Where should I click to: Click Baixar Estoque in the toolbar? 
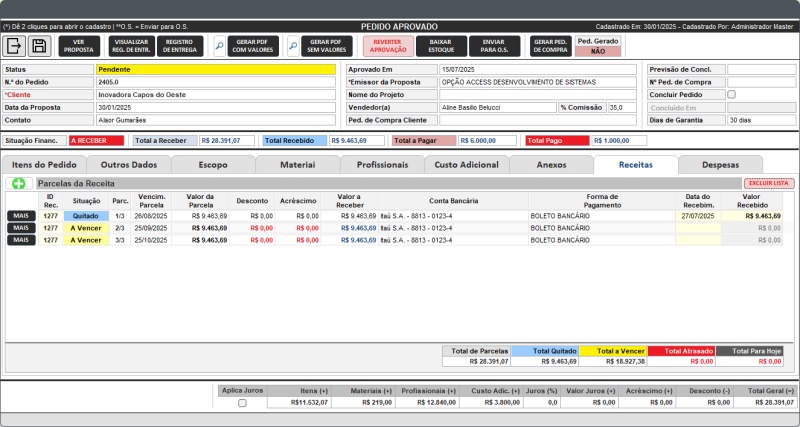(441, 46)
